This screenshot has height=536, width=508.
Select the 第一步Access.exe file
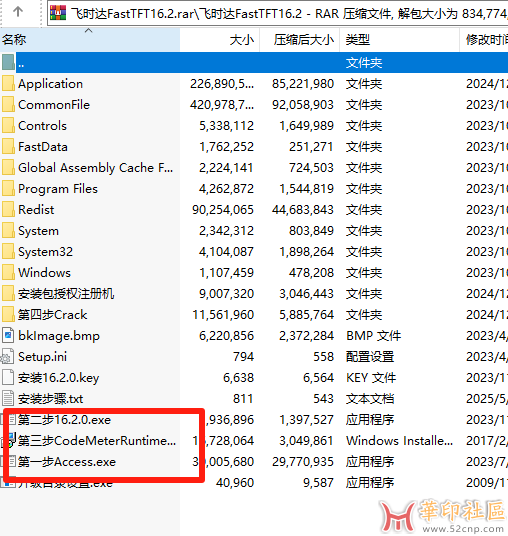[x=254, y=462]
